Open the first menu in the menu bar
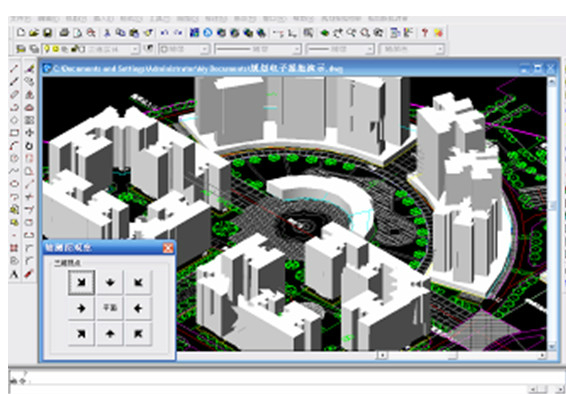The height and width of the screenshot is (395, 588). coord(20,18)
